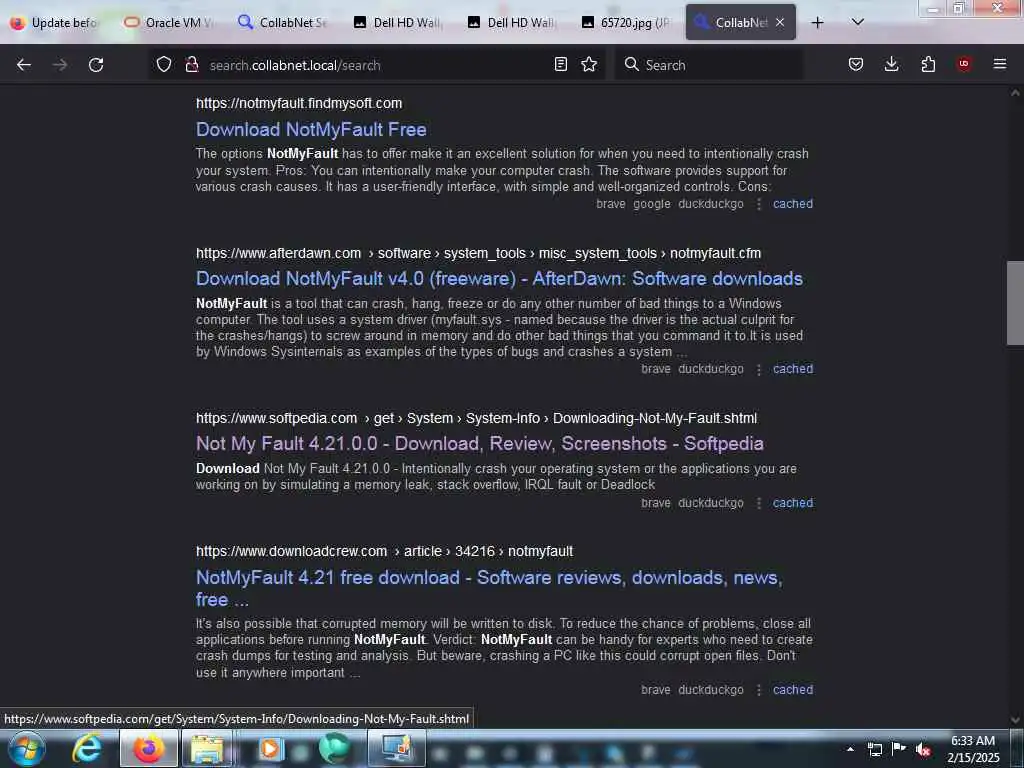Open the Softpedia Not My Fault 4.21.0.0 result
The width and height of the screenshot is (1024, 768).
coord(479,443)
